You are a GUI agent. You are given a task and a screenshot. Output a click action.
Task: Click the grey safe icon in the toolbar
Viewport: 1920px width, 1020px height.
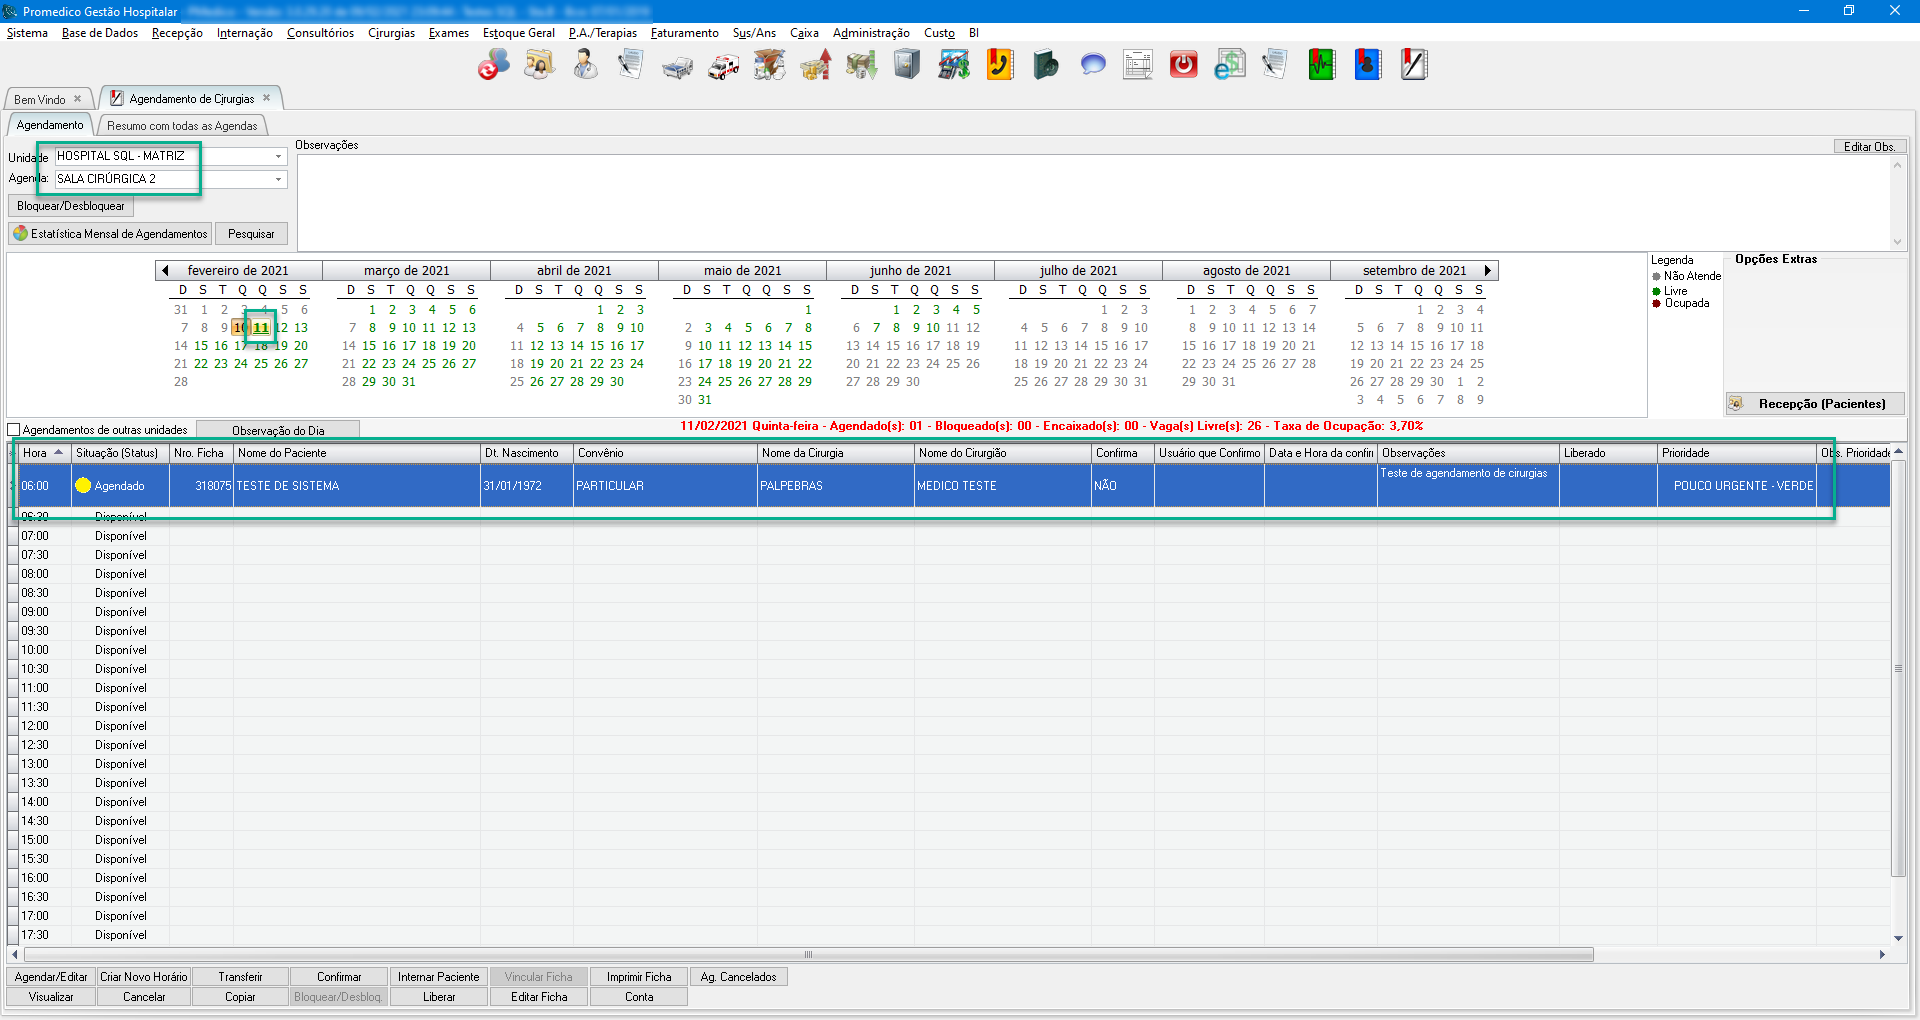coord(907,66)
